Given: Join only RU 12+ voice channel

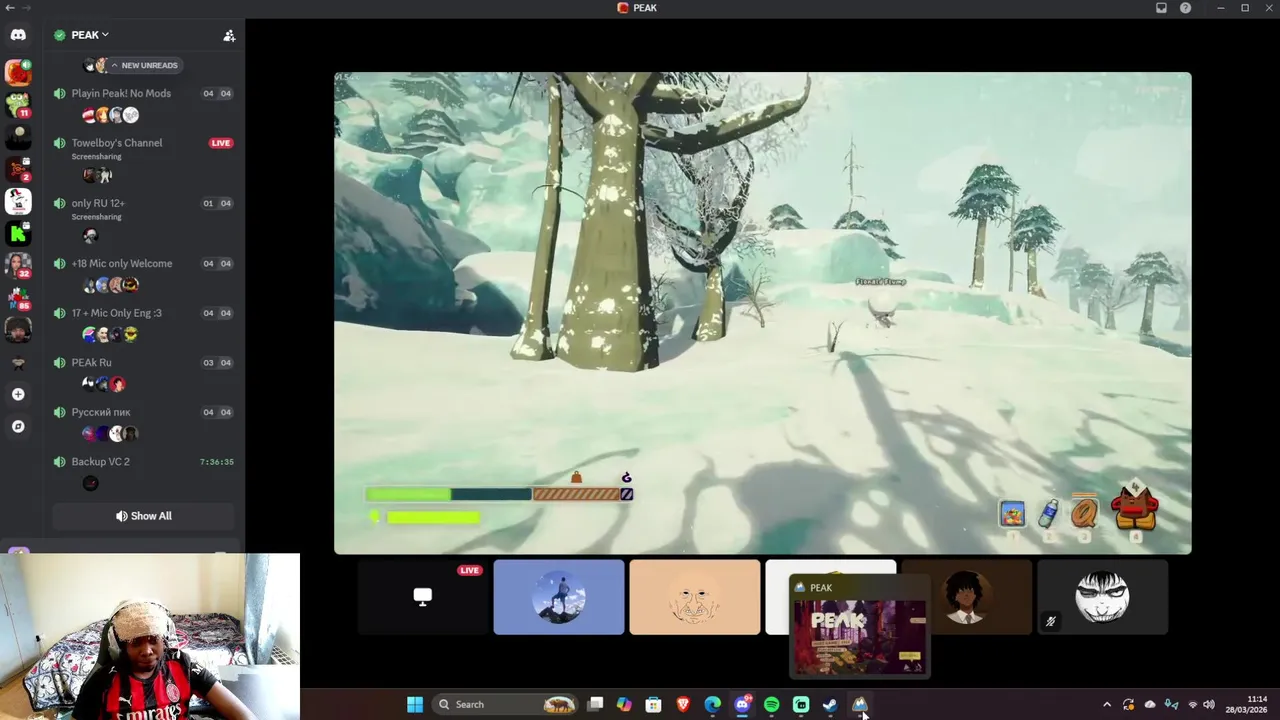Looking at the screenshot, I should coord(98,203).
